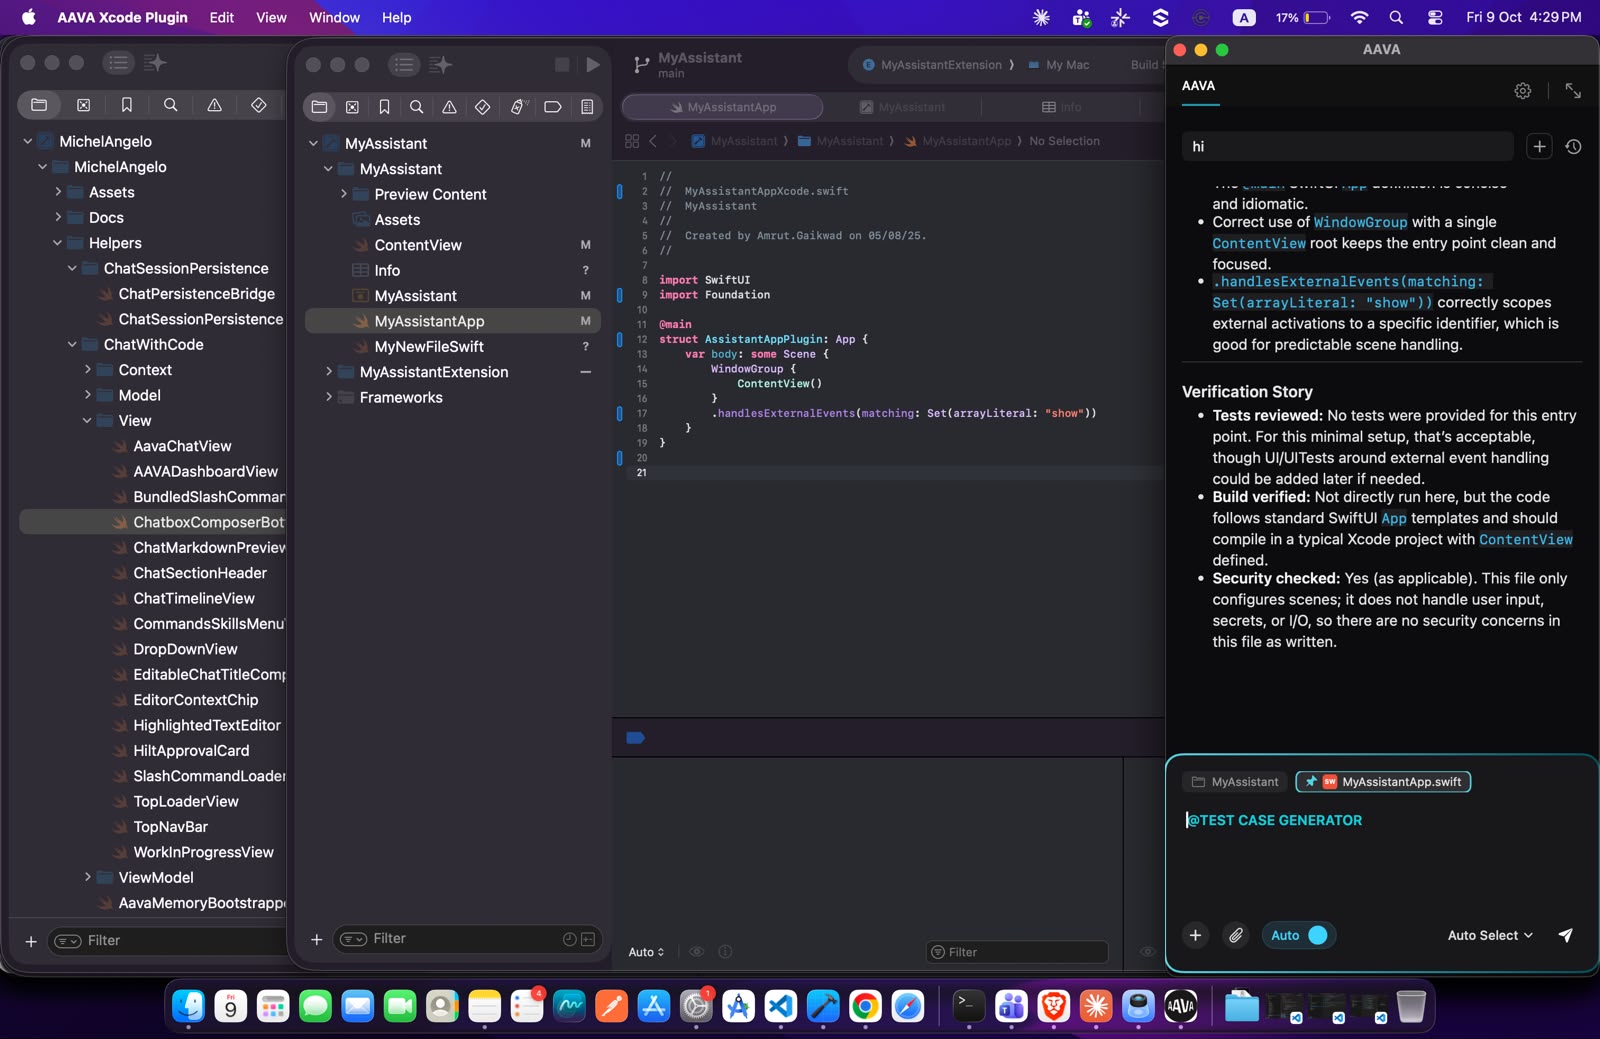Send the message with the paper-plane icon
The image size is (1600, 1039).
1565,935
